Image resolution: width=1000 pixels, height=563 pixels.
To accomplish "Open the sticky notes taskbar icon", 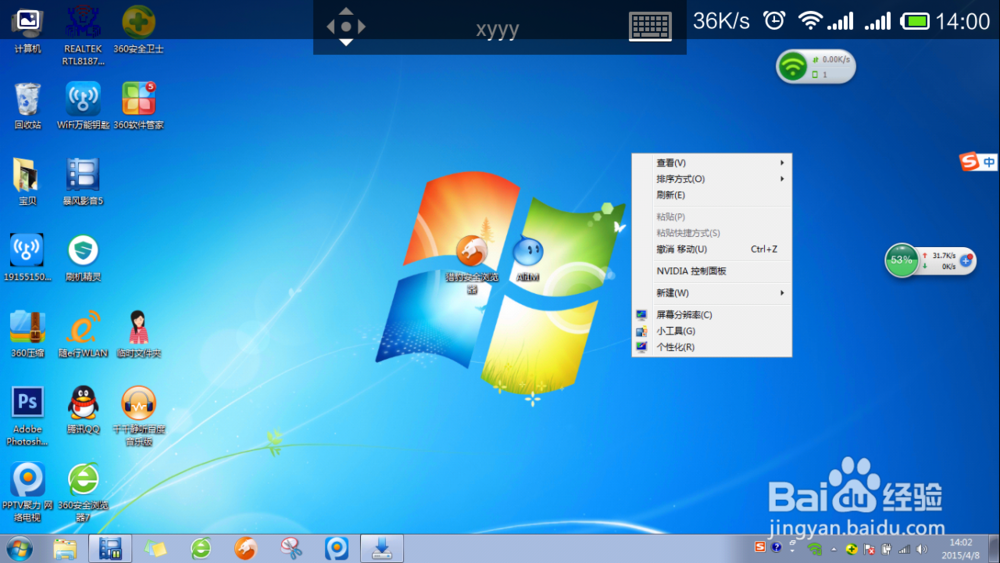I will [155, 548].
